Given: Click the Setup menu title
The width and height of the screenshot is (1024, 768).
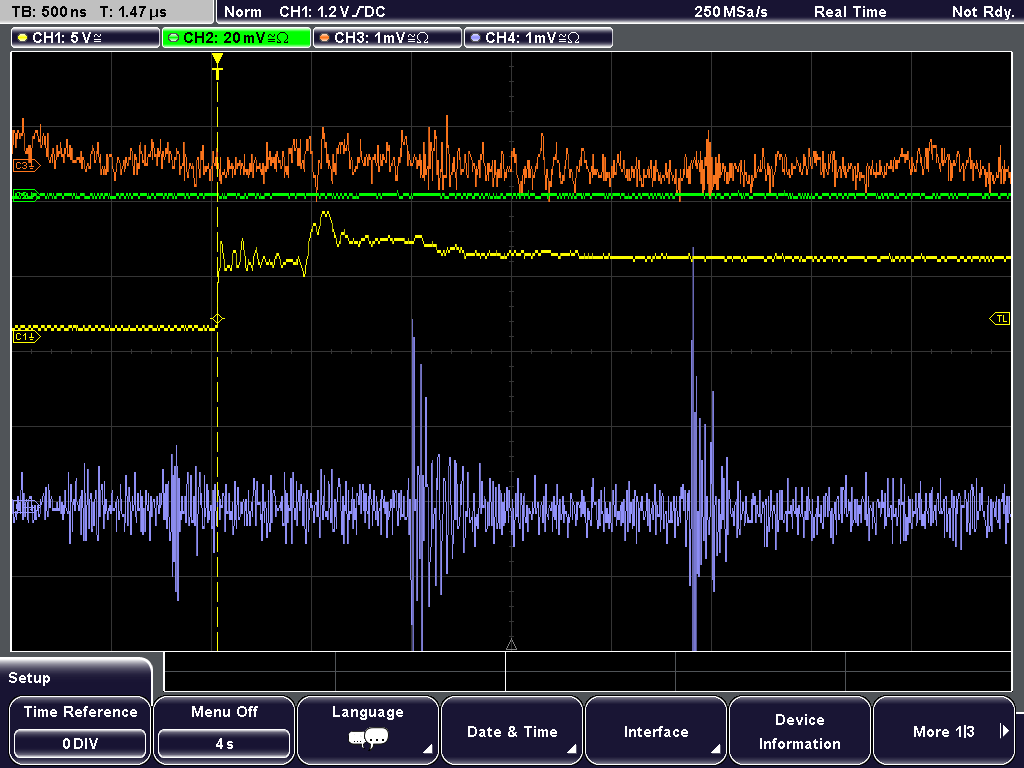Looking at the screenshot, I should point(29,678).
